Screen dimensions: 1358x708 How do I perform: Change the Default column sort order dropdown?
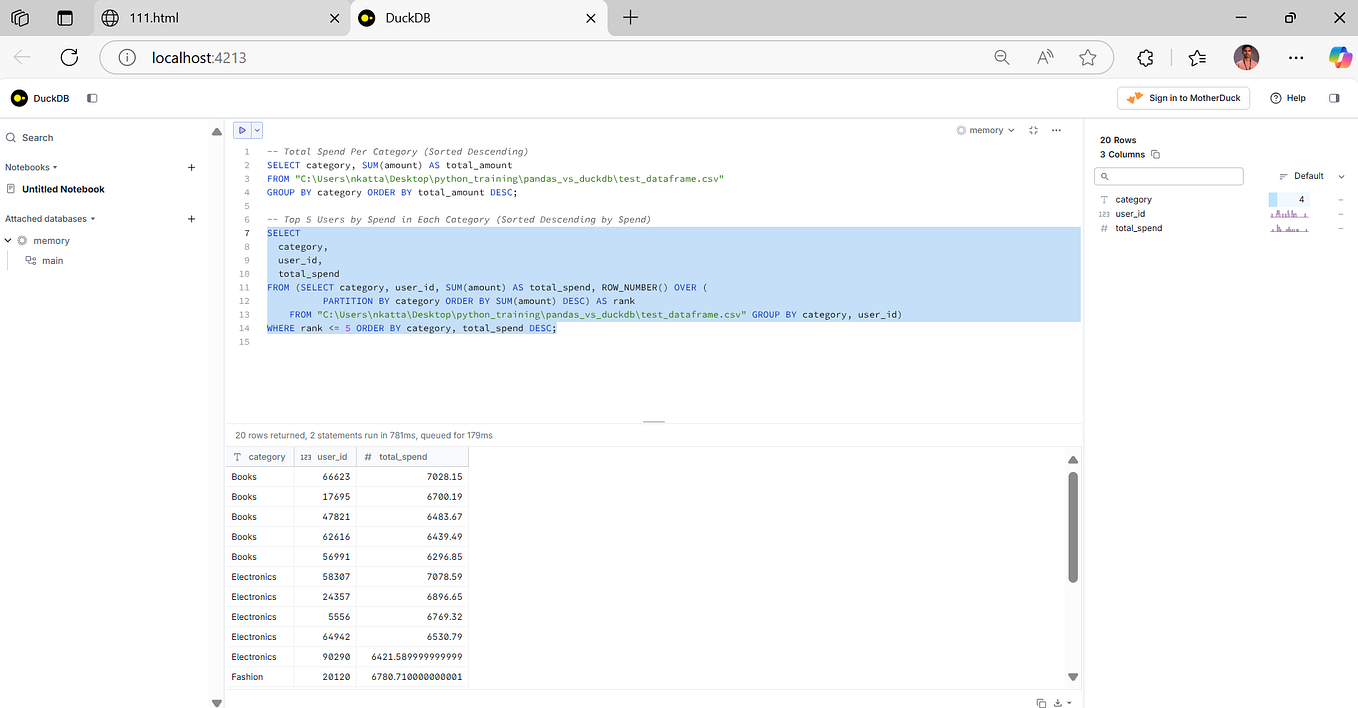[x=1310, y=175]
